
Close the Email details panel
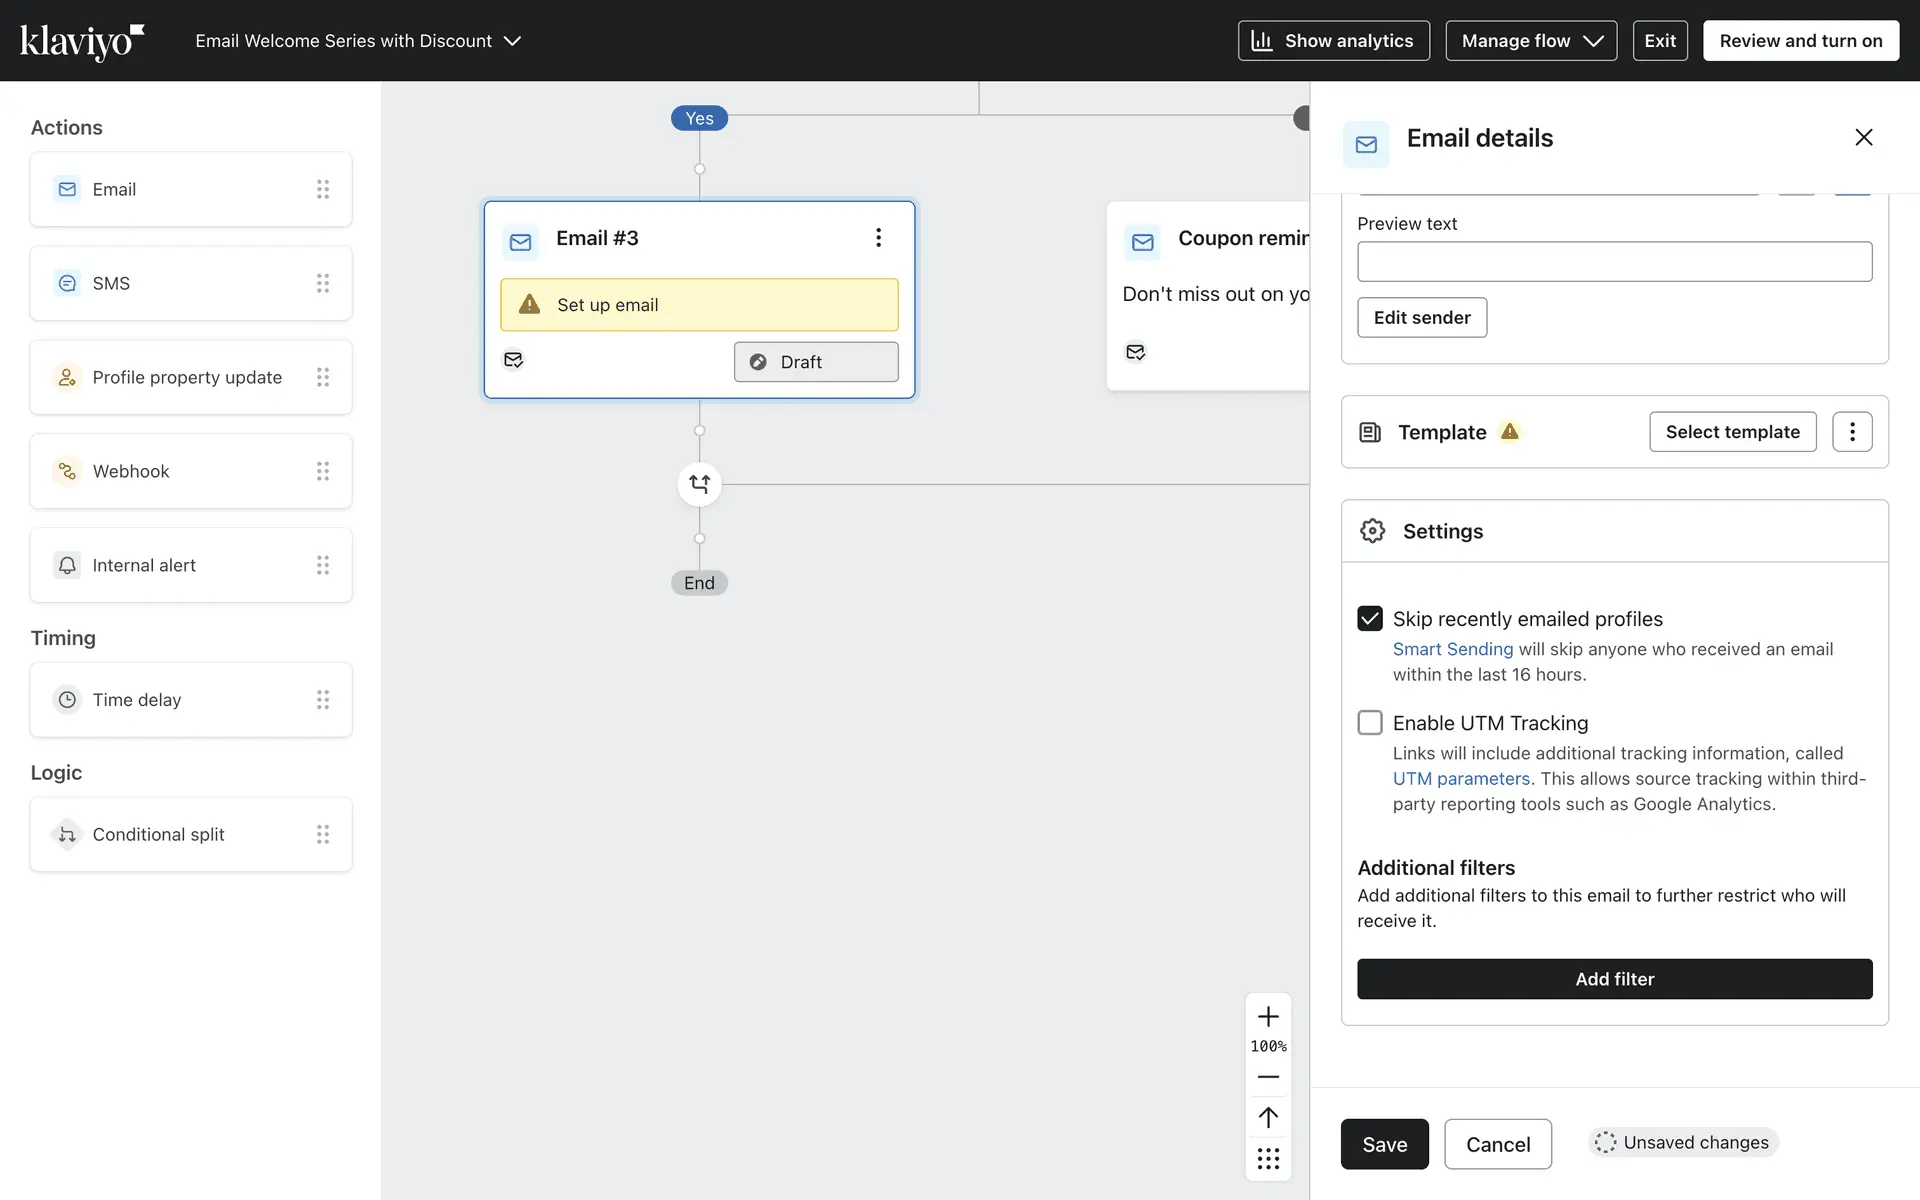tap(1863, 138)
